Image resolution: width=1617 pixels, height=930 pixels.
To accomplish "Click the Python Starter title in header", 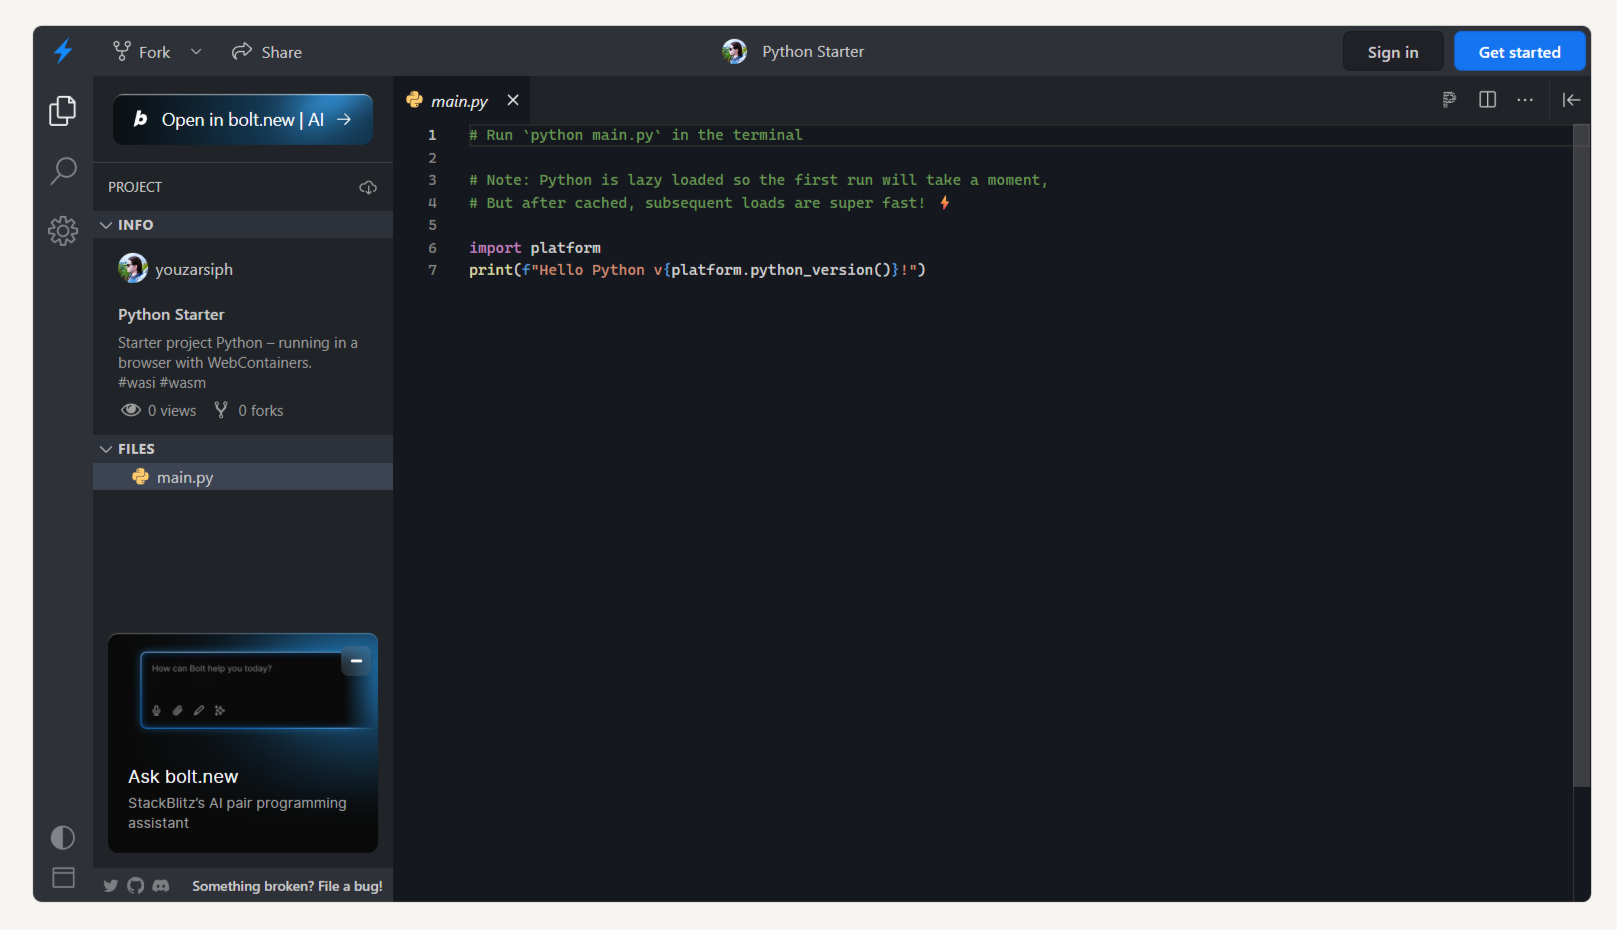I will 813,52.
